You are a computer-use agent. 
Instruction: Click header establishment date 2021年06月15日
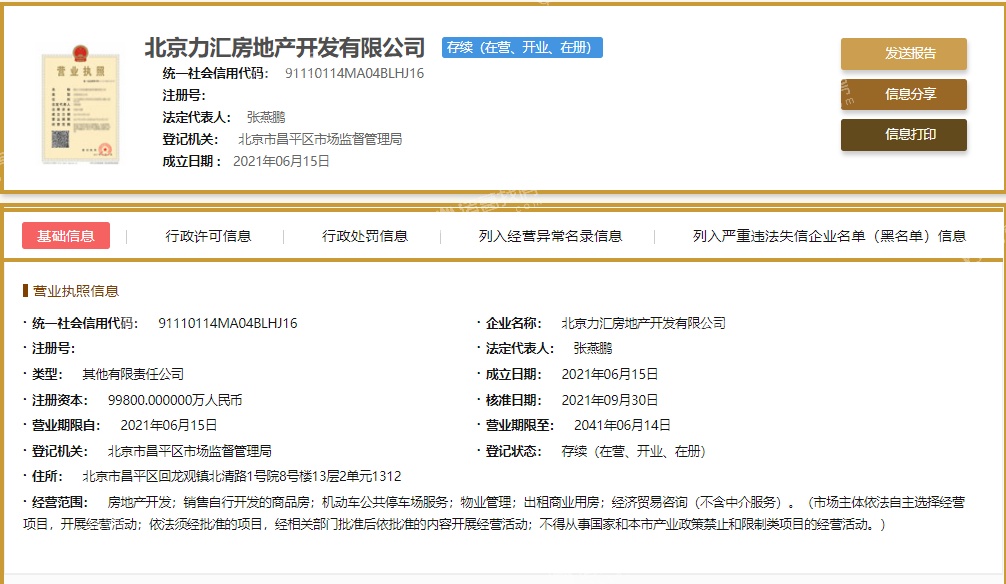281,161
